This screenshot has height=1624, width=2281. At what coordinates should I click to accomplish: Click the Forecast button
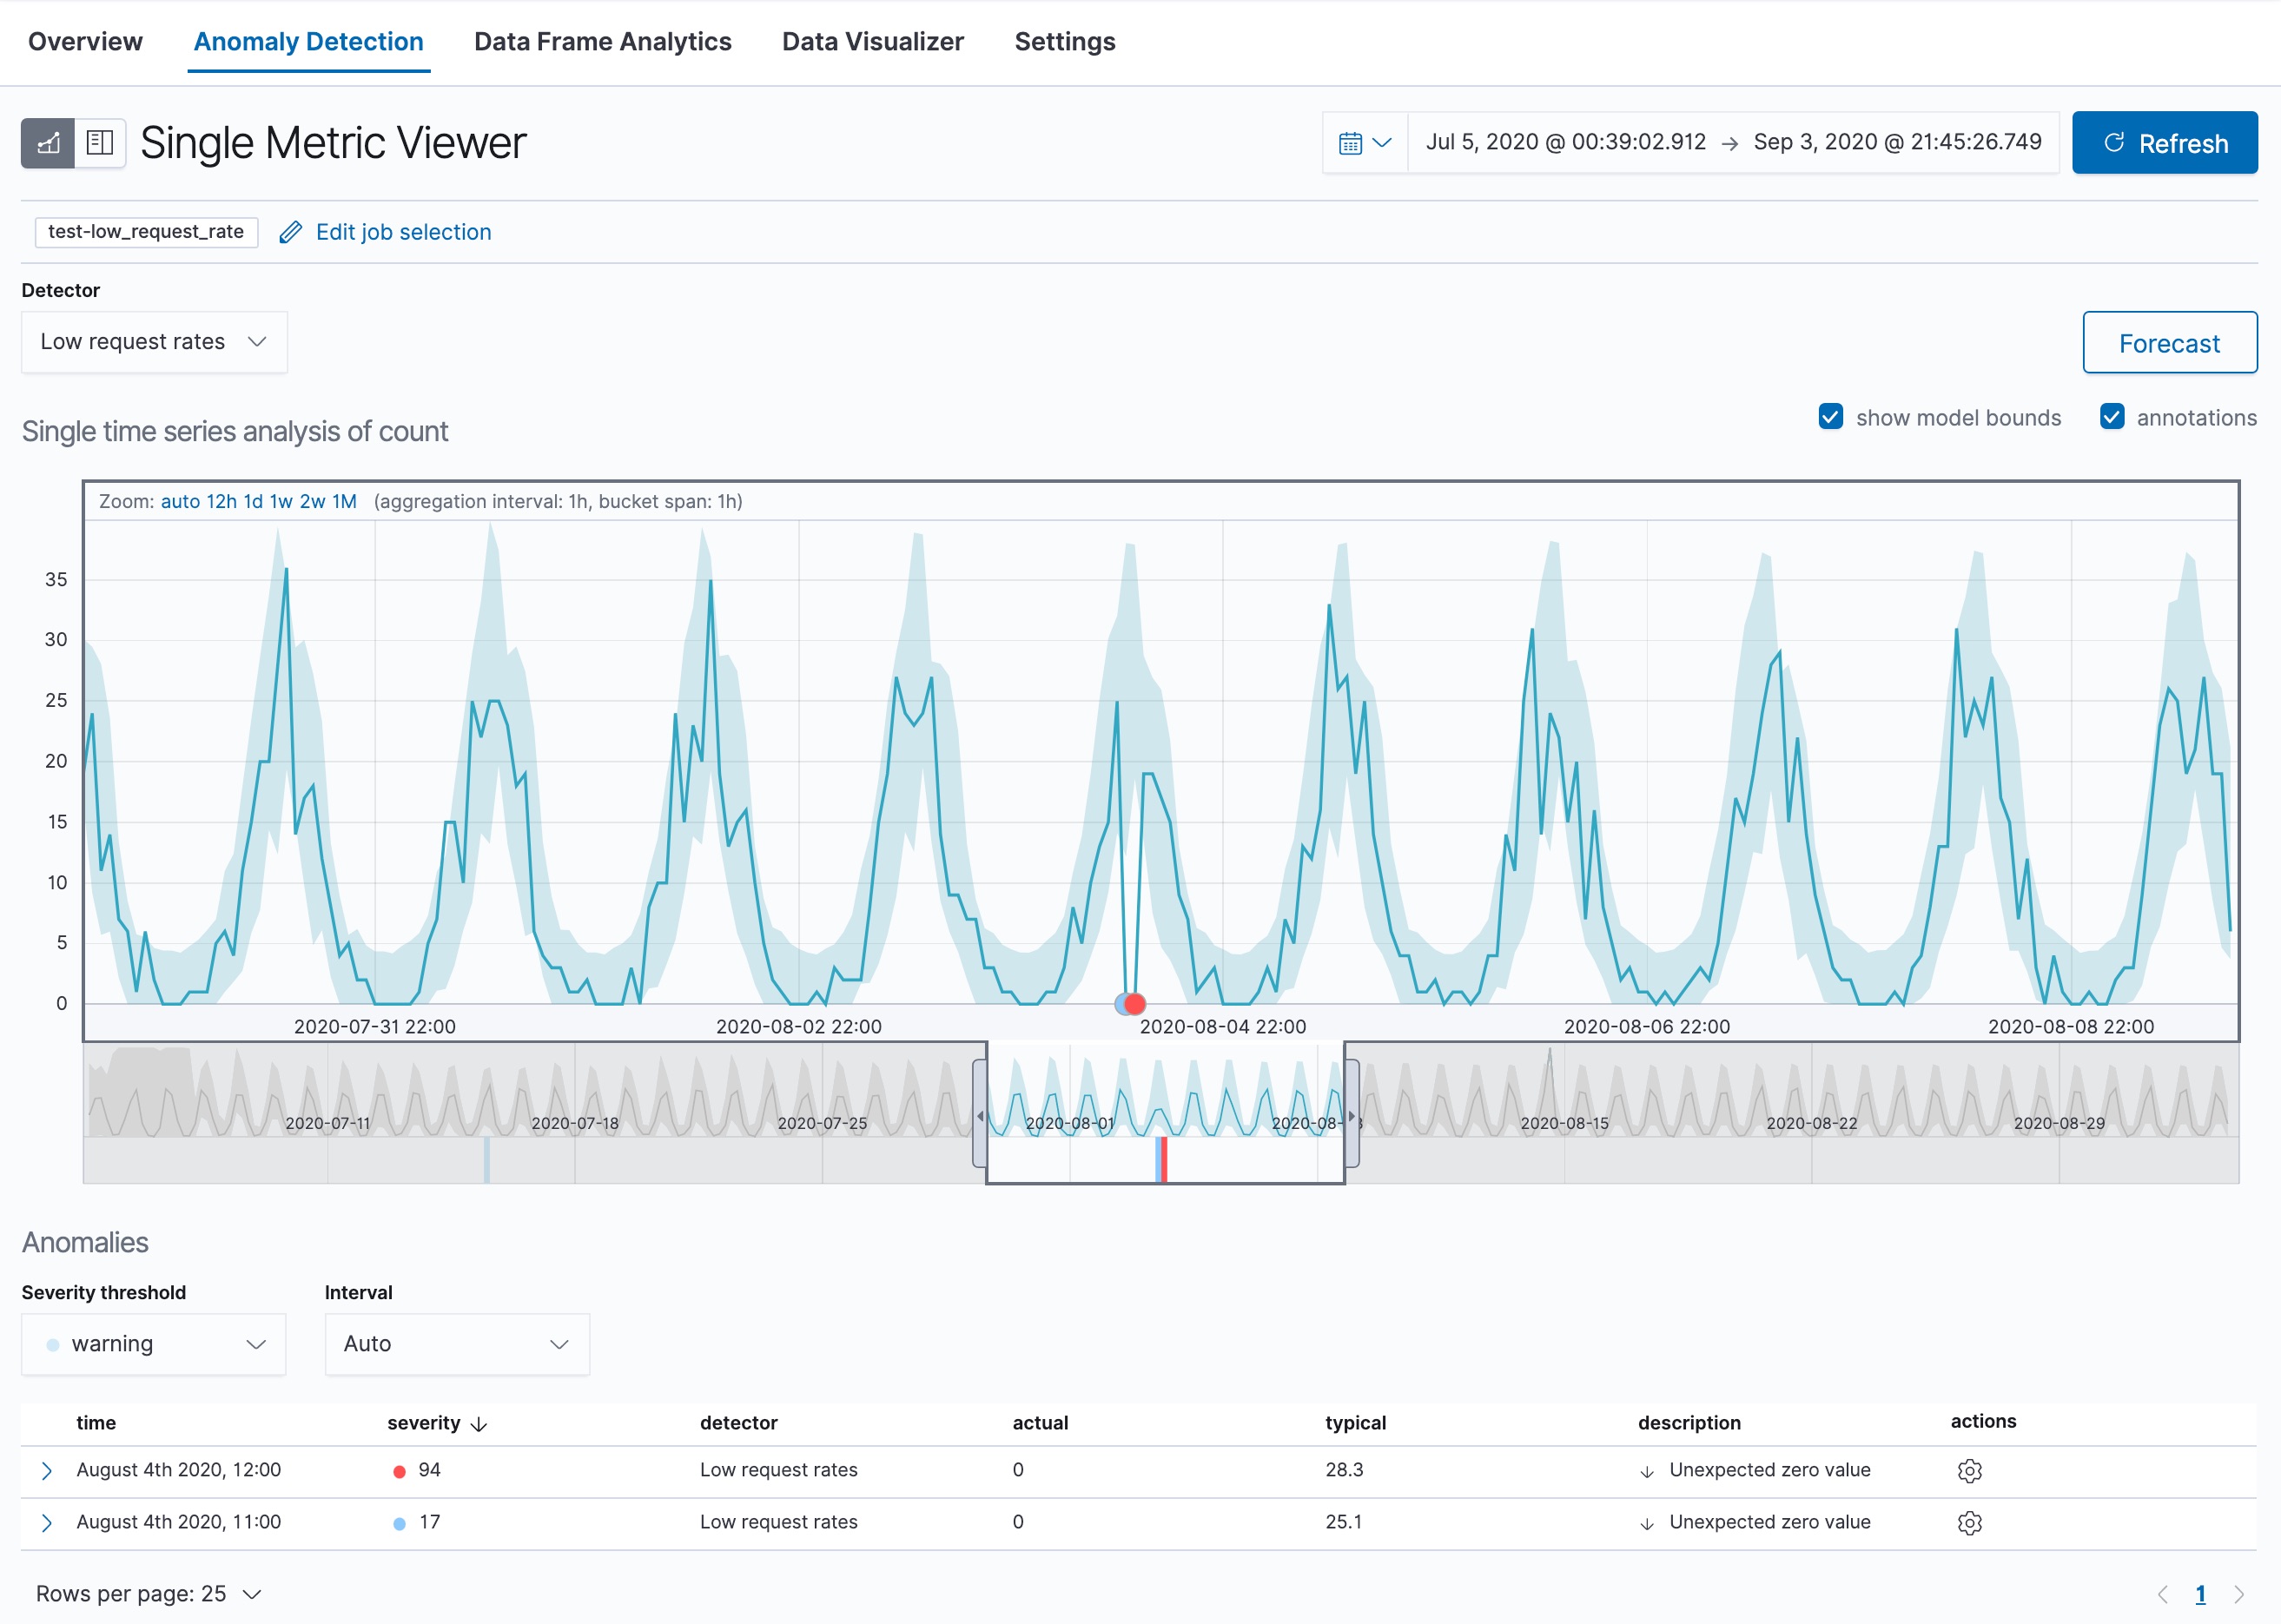tap(2168, 343)
